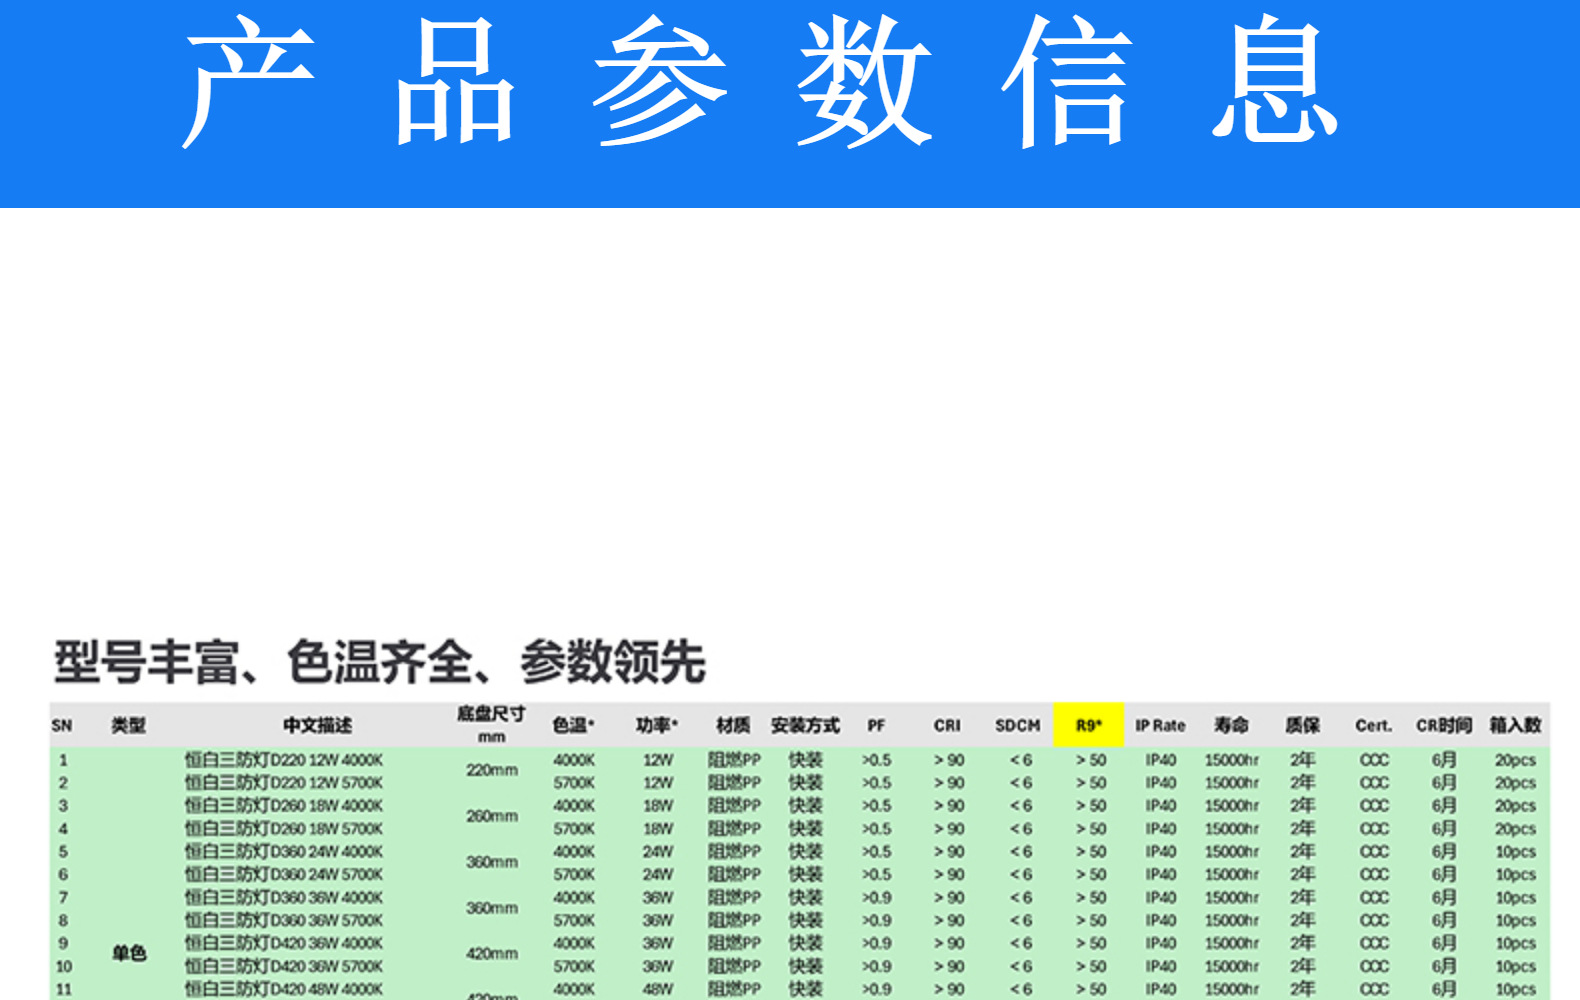
Task: Click SN number 10 cell
Action: 64,967
